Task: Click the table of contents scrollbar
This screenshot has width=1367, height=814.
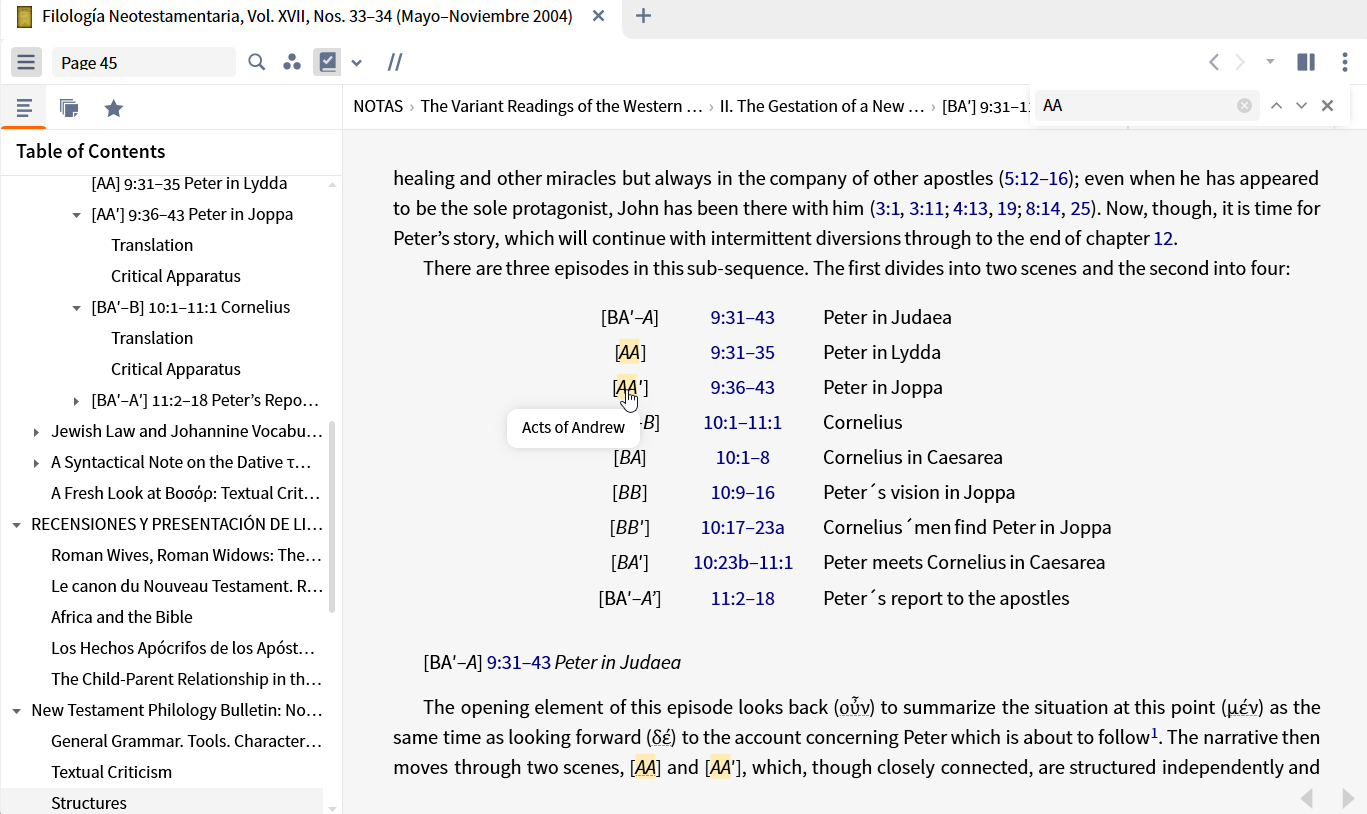Action: click(x=332, y=517)
